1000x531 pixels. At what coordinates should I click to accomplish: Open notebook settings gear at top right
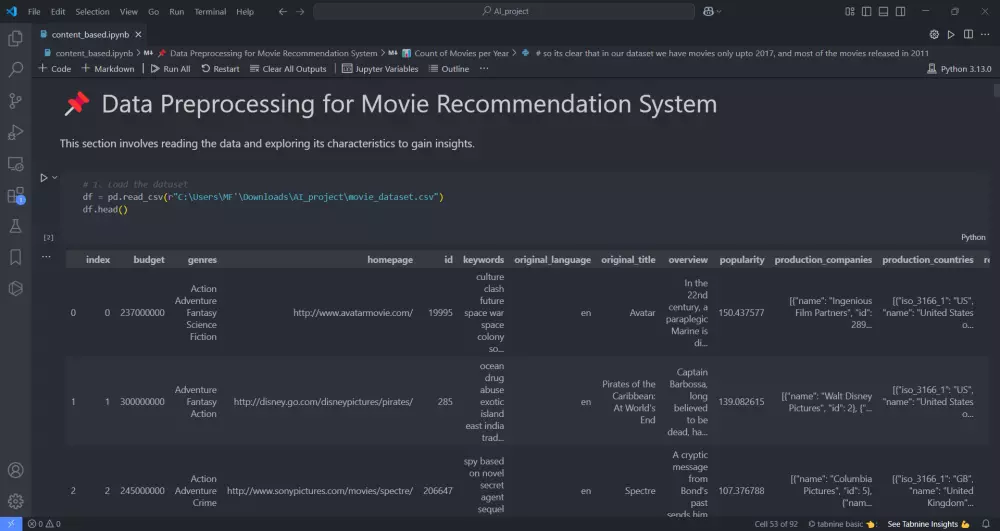(934, 34)
